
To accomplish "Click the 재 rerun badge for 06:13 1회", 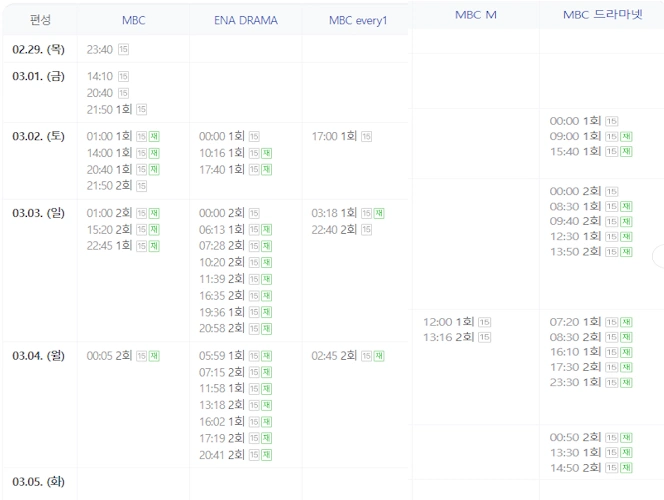I will pos(266,229).
